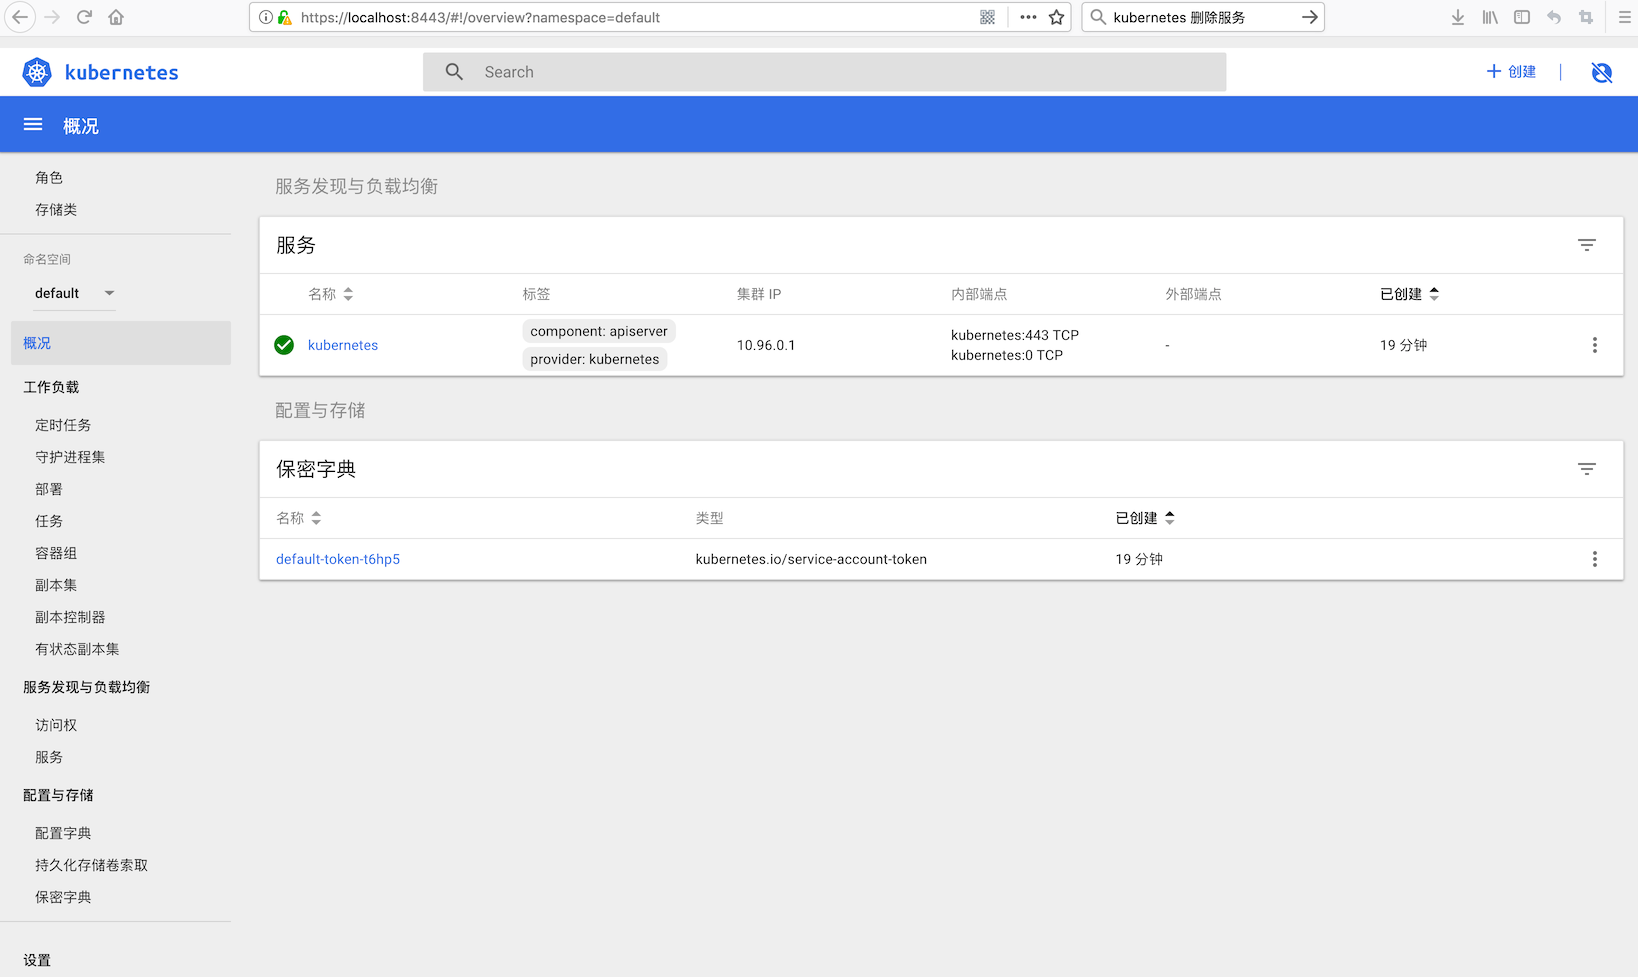Open the hamburger navigation menu icon
The image size is (1638, 977).
tap(33, 125)
